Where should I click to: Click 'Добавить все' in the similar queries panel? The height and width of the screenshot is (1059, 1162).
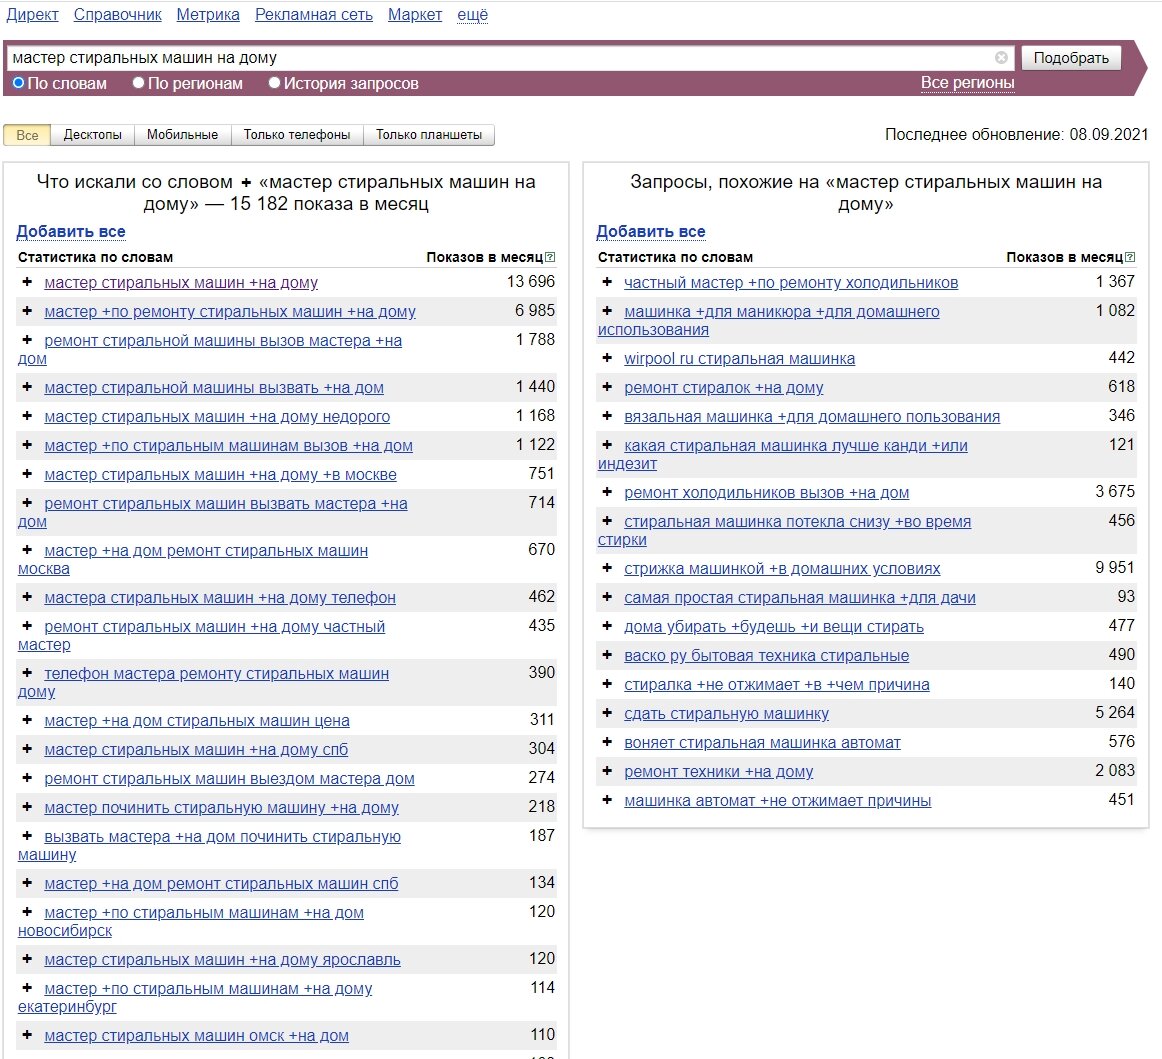(651, 231)
